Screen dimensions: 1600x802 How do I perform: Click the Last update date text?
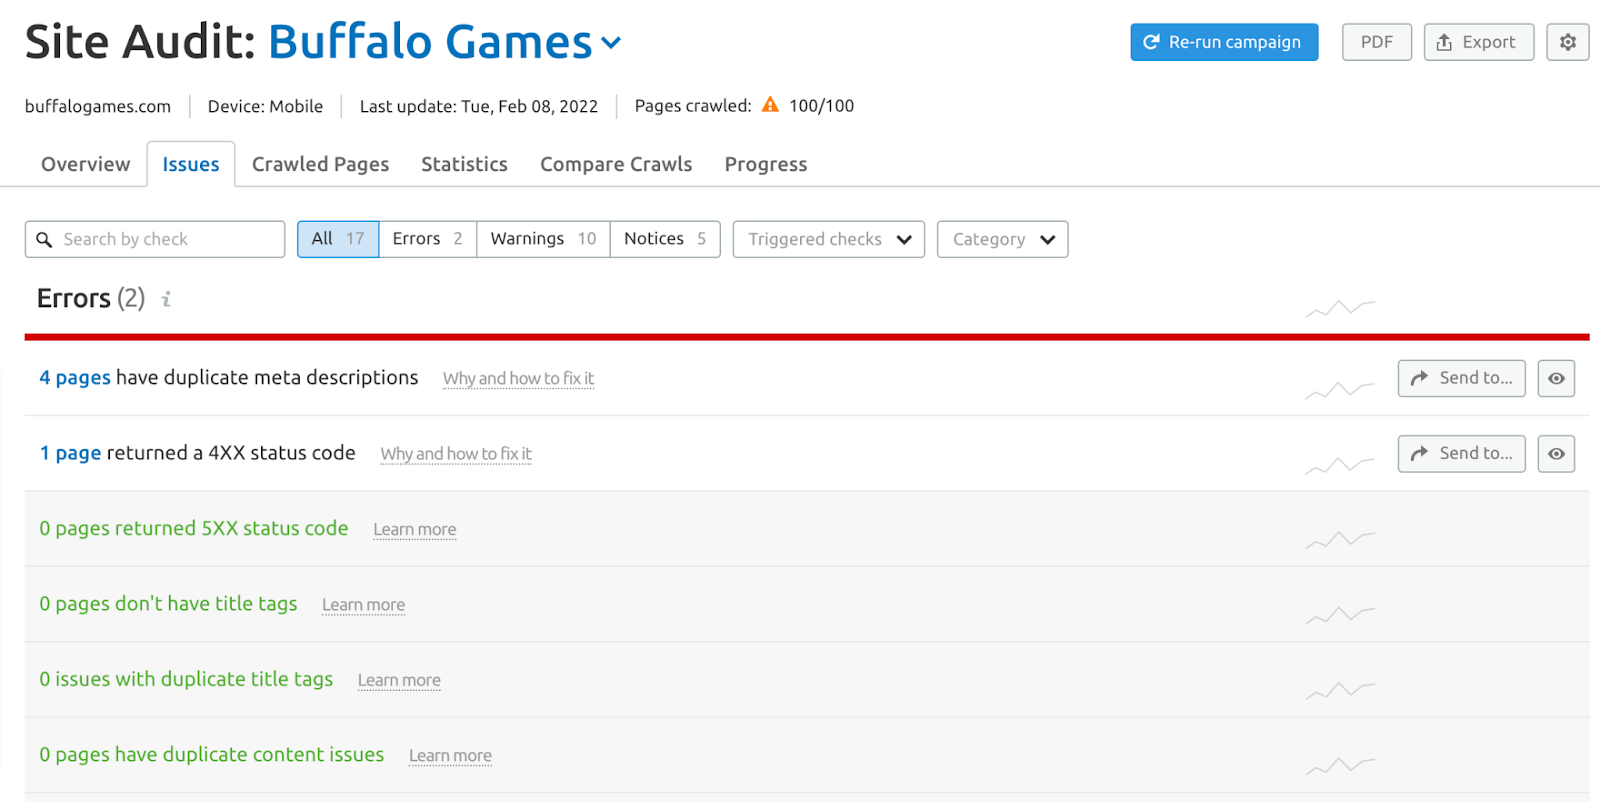pyautogui.click(x=479, y=106)
